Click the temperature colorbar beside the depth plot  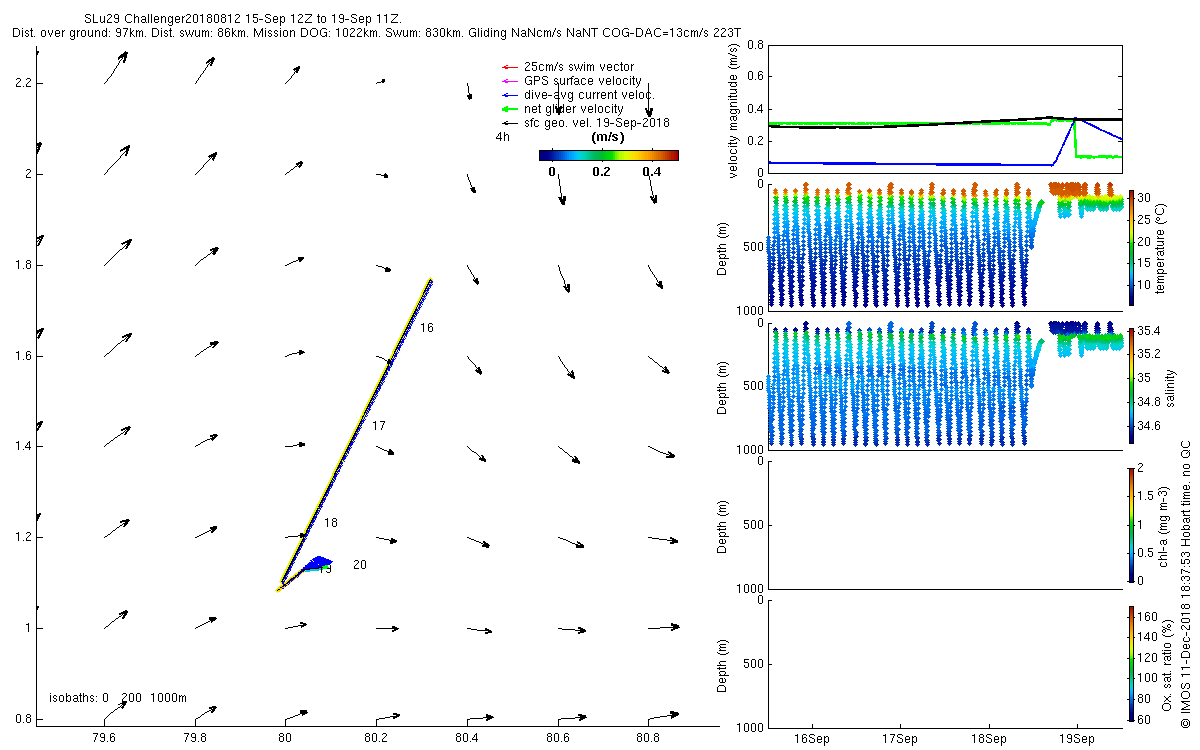[x=1131, y=247]
